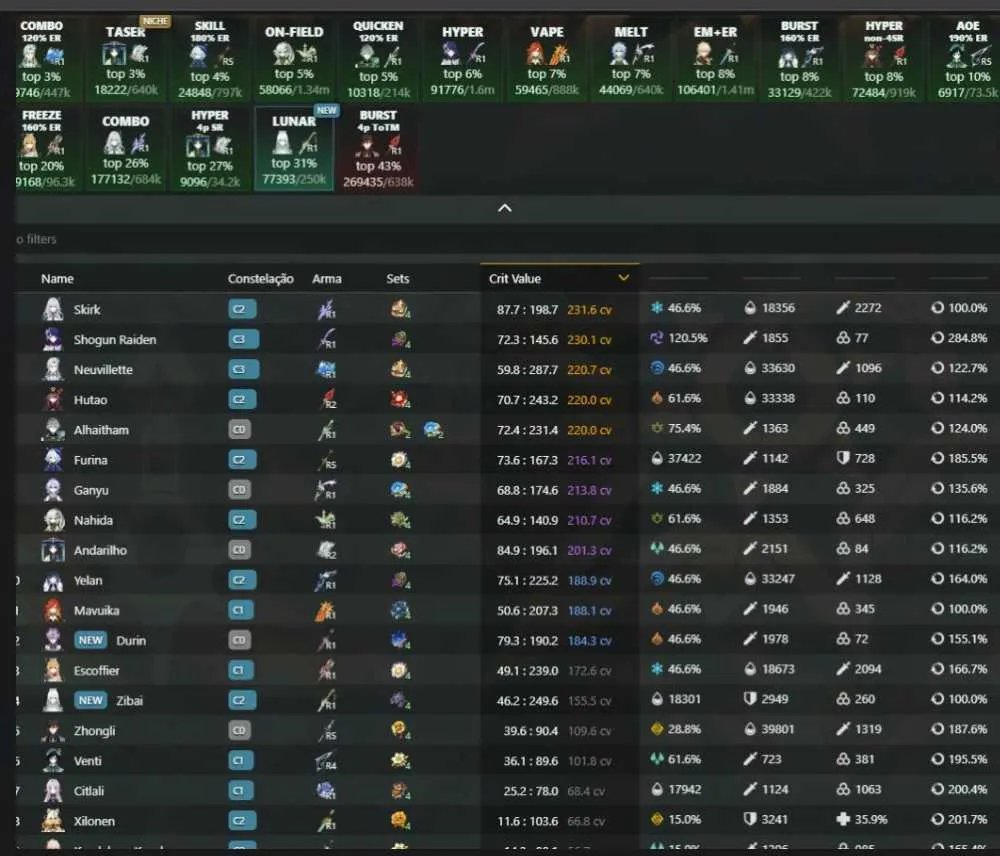Open the Crit Value column sort dropdown
Screen dimensions: 1000x856
point(624,278)
